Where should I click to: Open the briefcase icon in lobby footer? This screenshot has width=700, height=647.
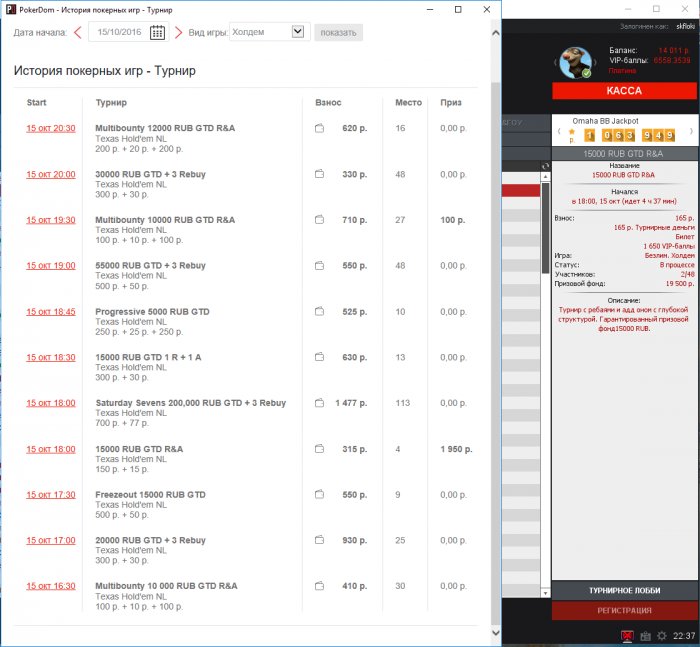pos(645,636)
